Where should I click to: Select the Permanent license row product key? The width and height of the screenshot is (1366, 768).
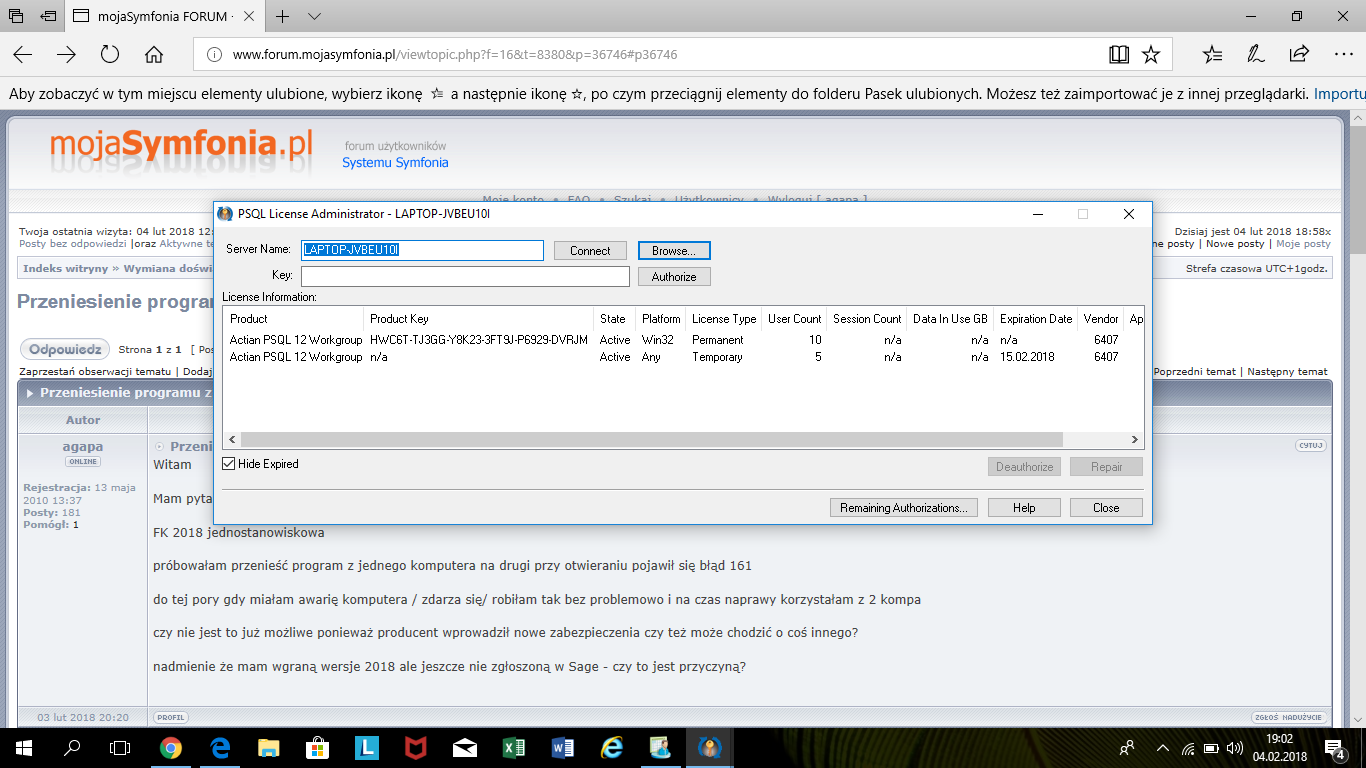point(479,340)
